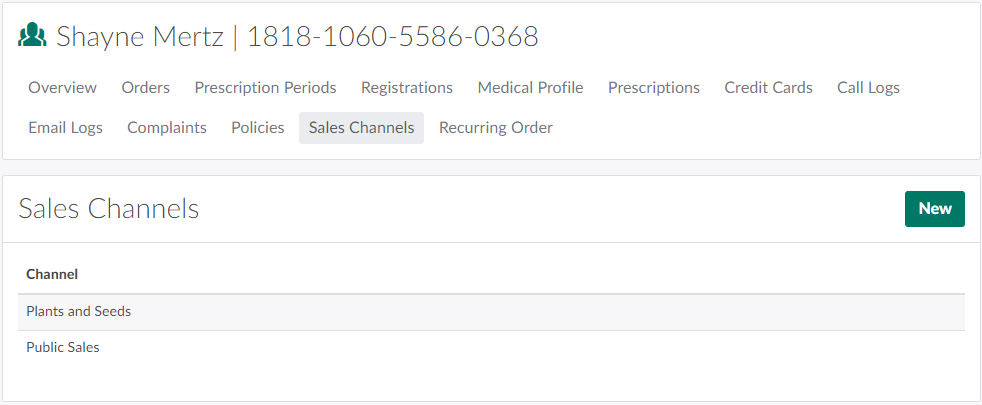982x405 pixels.
Task: Click the Channel column header
Action: click(x=52, y=274)
